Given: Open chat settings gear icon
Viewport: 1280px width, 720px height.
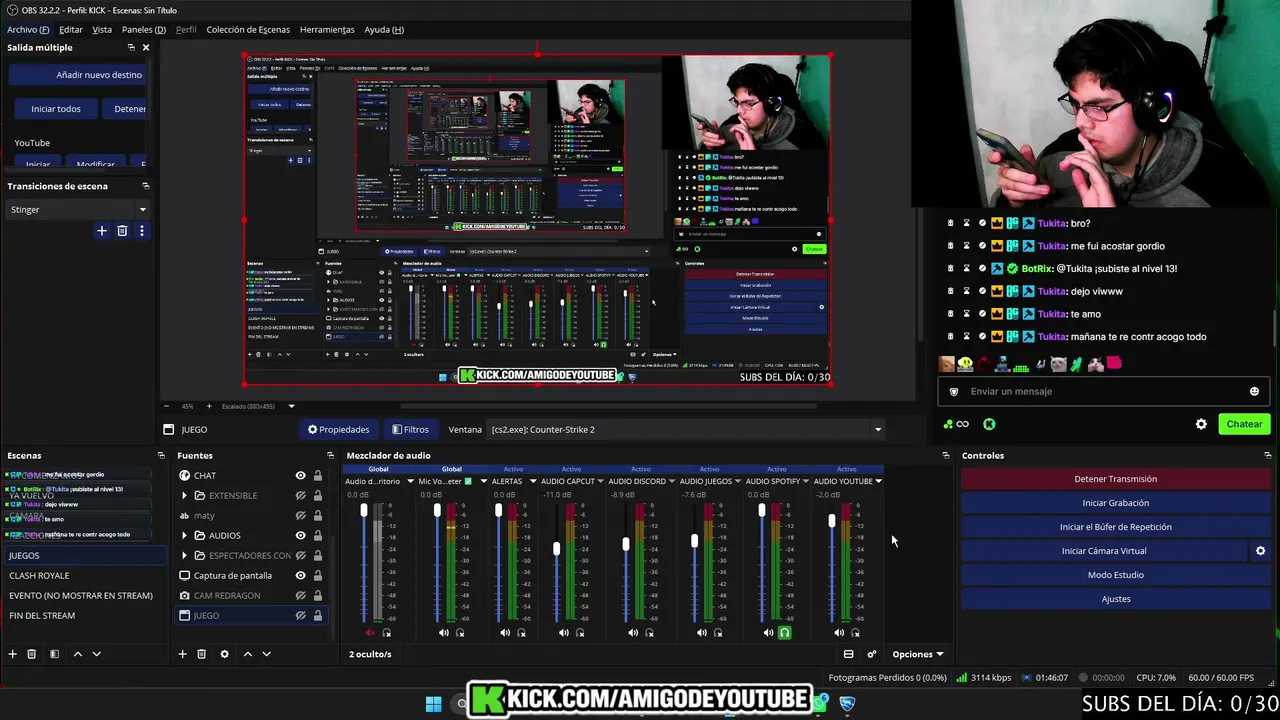Looking at the screenshot, I should [1201, 424].
